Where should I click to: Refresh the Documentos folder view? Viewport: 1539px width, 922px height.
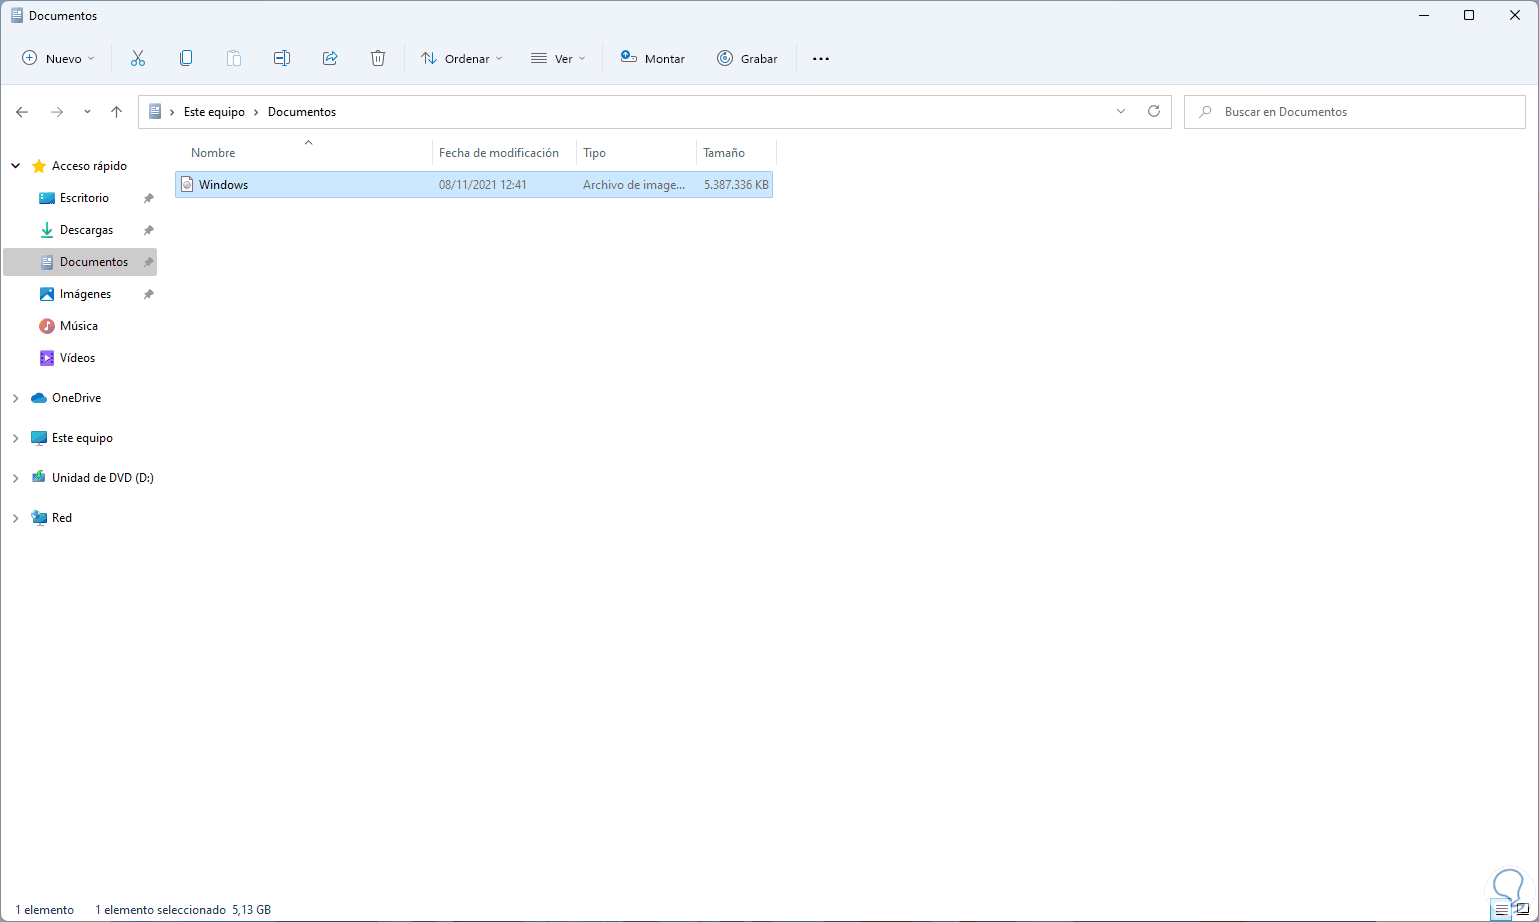tap(1154, 111)
